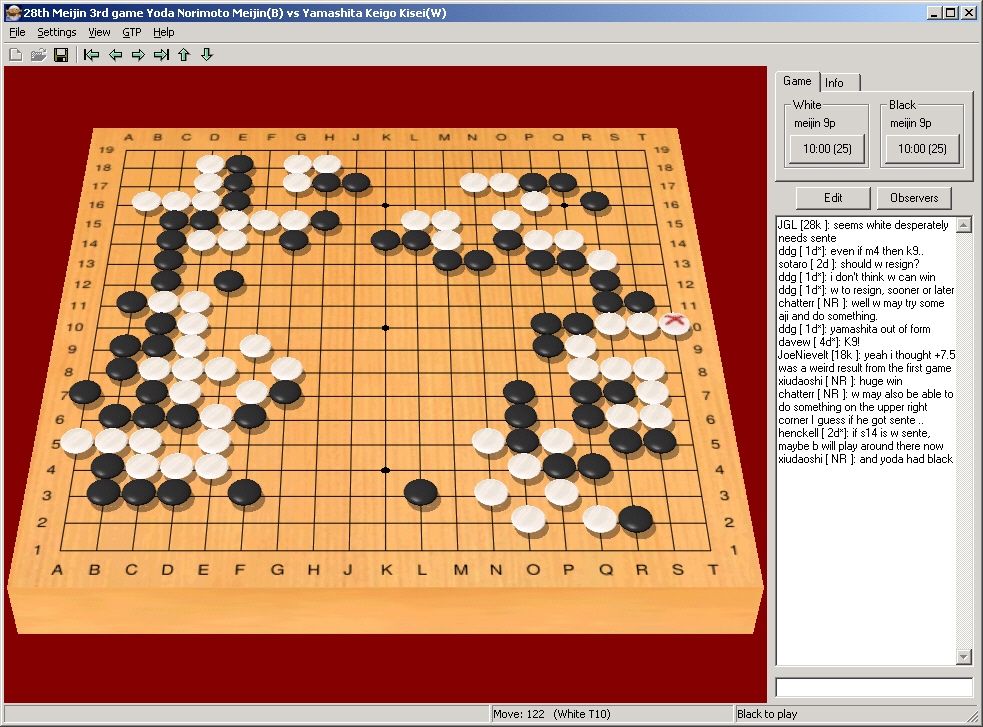
Task: Jump to first move arrow icon
Action: pos(92,54)
